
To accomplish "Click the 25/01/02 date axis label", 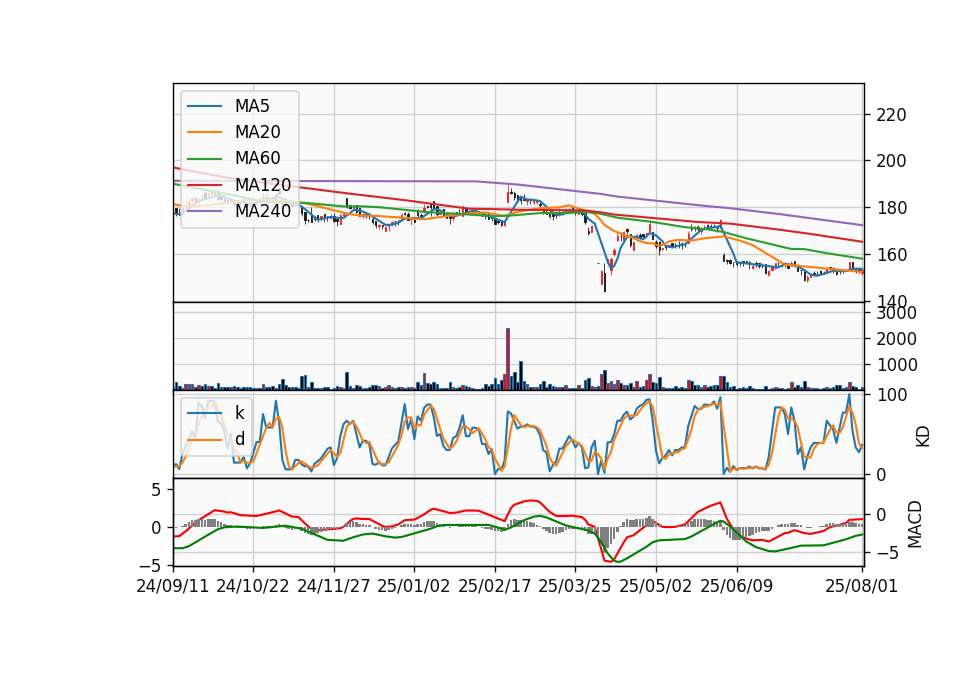I will [x=413, y=586].
